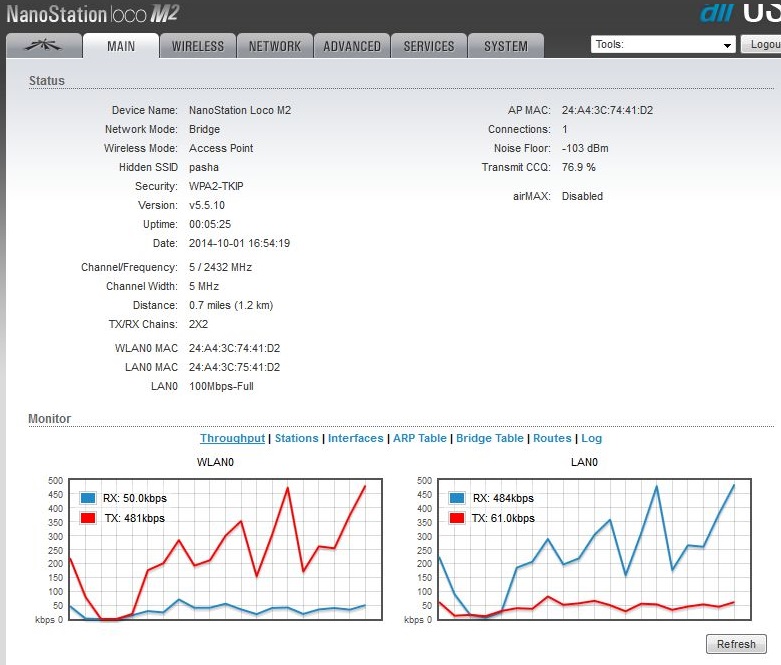Screen dimensions: 781x665
Task: Click the LAN0 MAC value 24:A4:3C:75:41:D2
Action: 234,367
